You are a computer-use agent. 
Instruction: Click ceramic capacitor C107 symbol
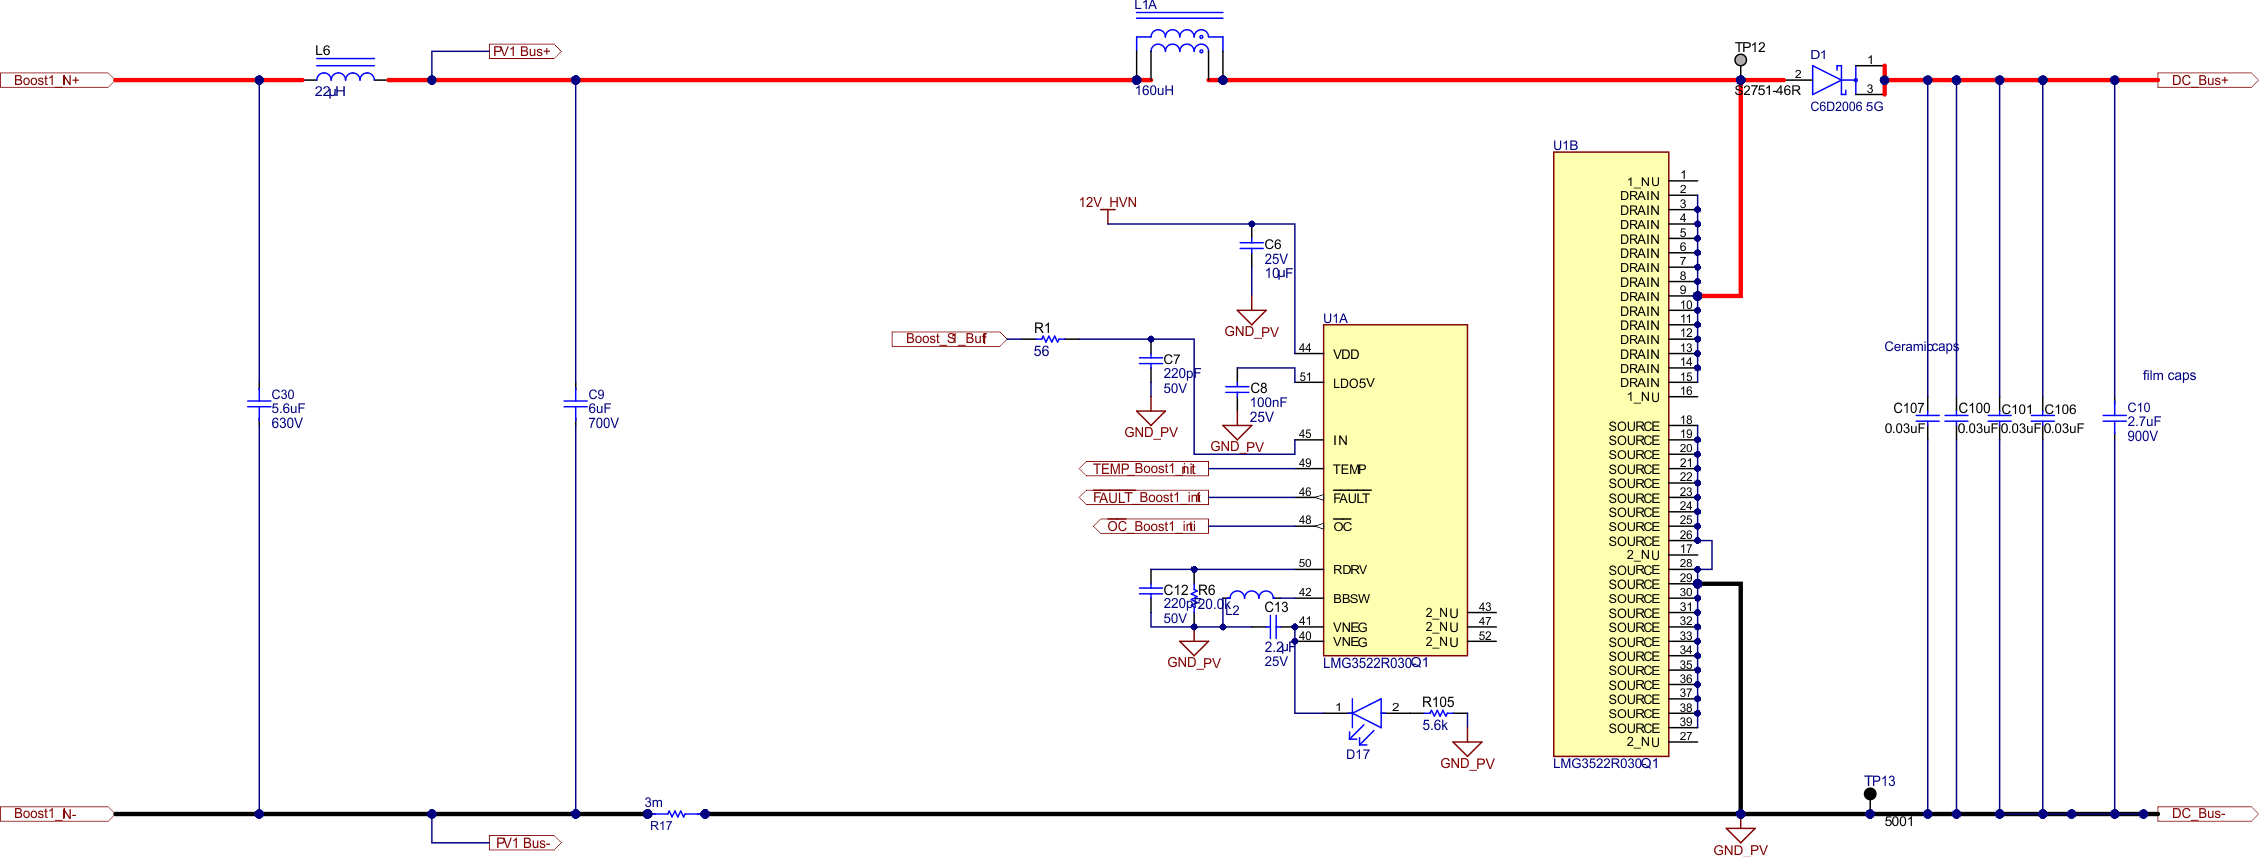(x=1928, y=418)
